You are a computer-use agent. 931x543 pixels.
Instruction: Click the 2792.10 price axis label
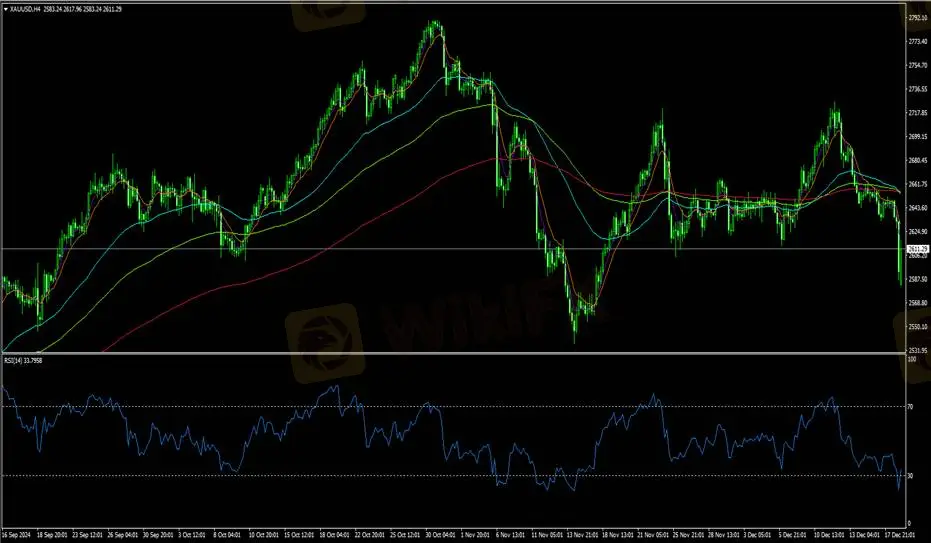click(x=918, y=18)
